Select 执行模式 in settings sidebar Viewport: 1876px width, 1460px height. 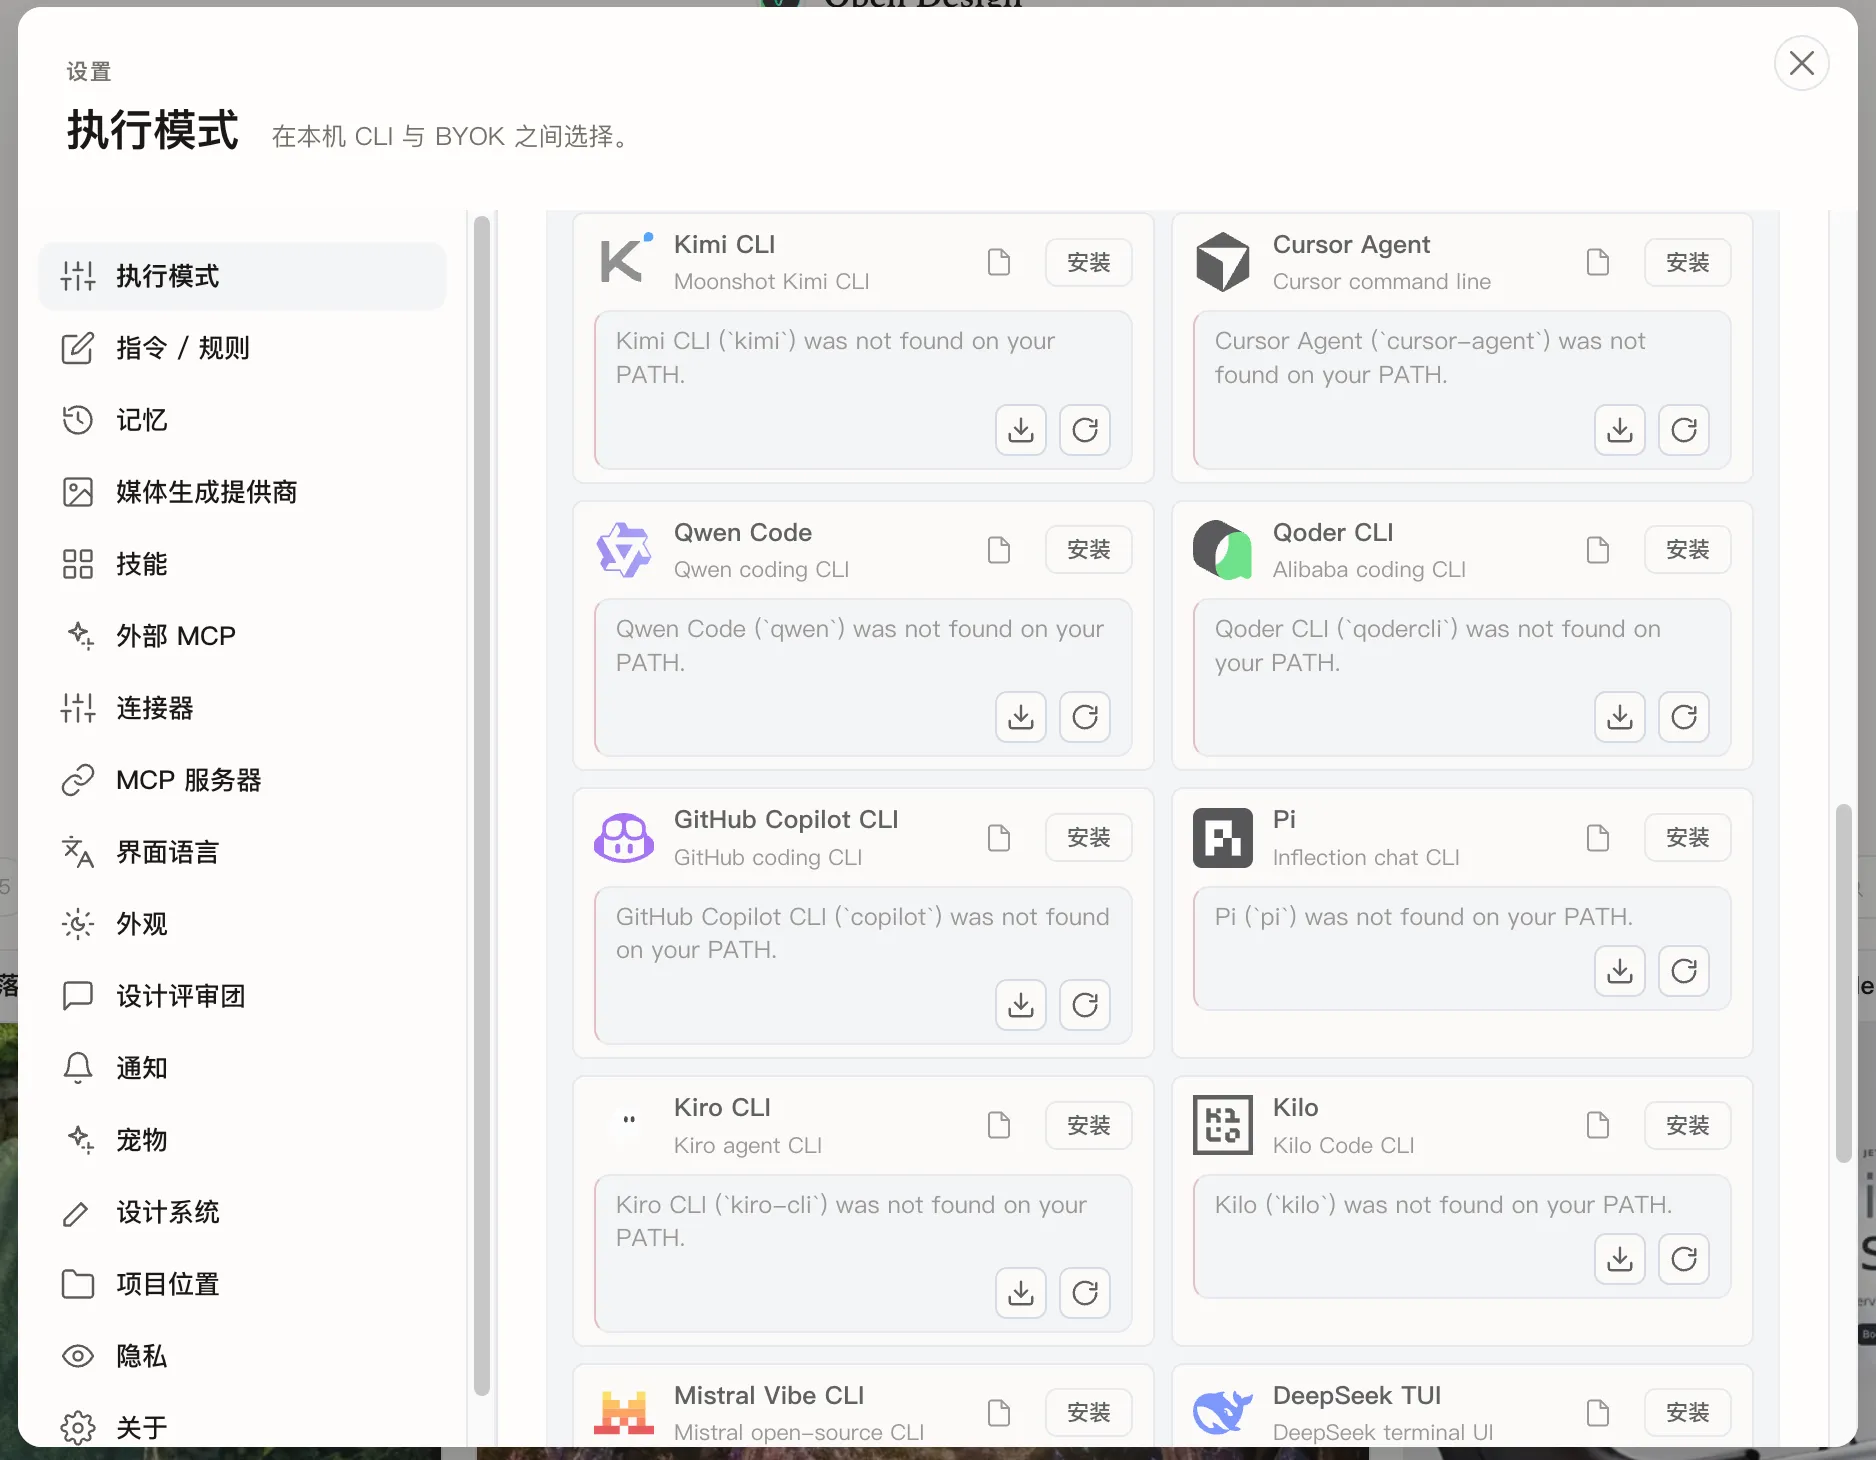[242, 276]
